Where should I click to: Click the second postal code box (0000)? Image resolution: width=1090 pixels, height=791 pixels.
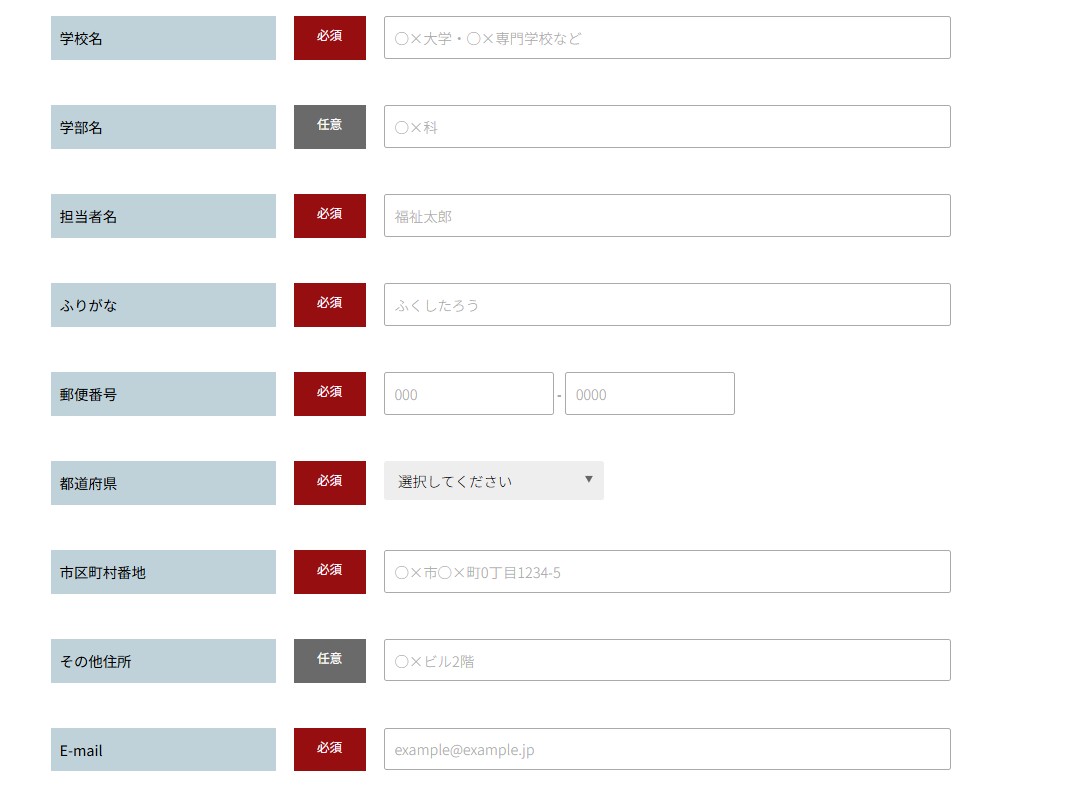click(x=649, y=394)
